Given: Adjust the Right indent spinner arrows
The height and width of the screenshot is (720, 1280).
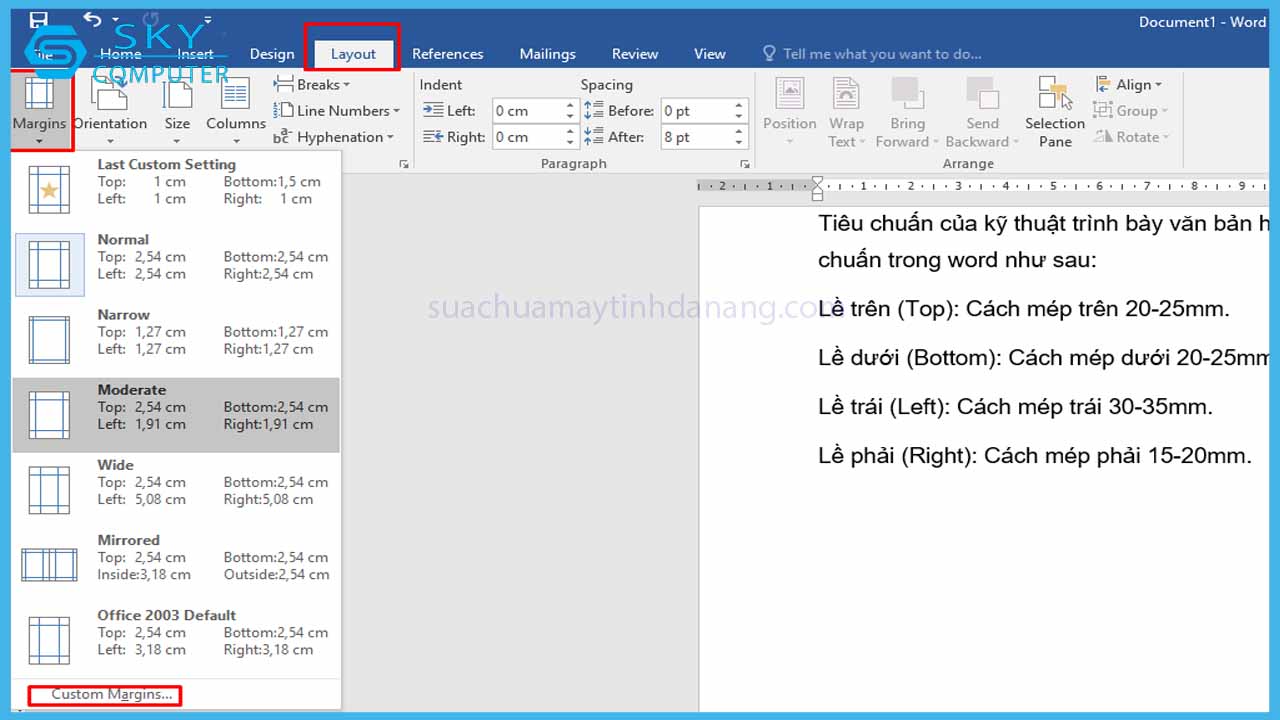Looking at the screenshot, I should click(571, 137).
